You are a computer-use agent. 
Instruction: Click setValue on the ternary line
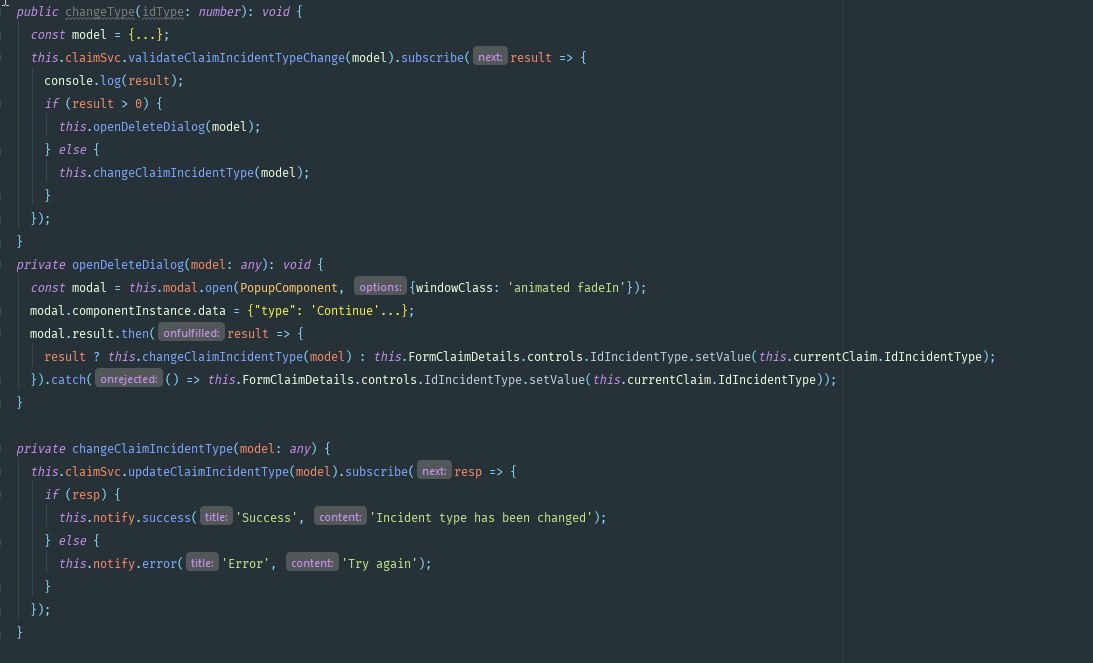coord(723,357)
